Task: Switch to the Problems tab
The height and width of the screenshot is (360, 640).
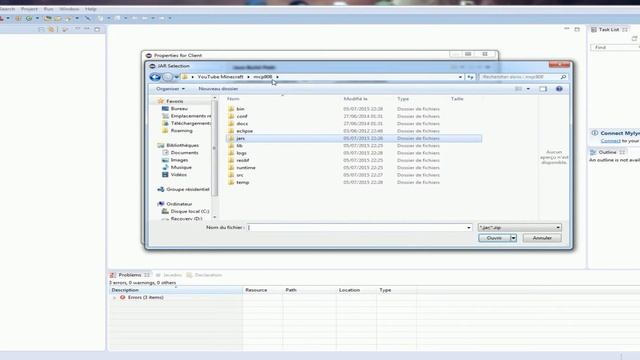Action: click(x=129, y=275)
